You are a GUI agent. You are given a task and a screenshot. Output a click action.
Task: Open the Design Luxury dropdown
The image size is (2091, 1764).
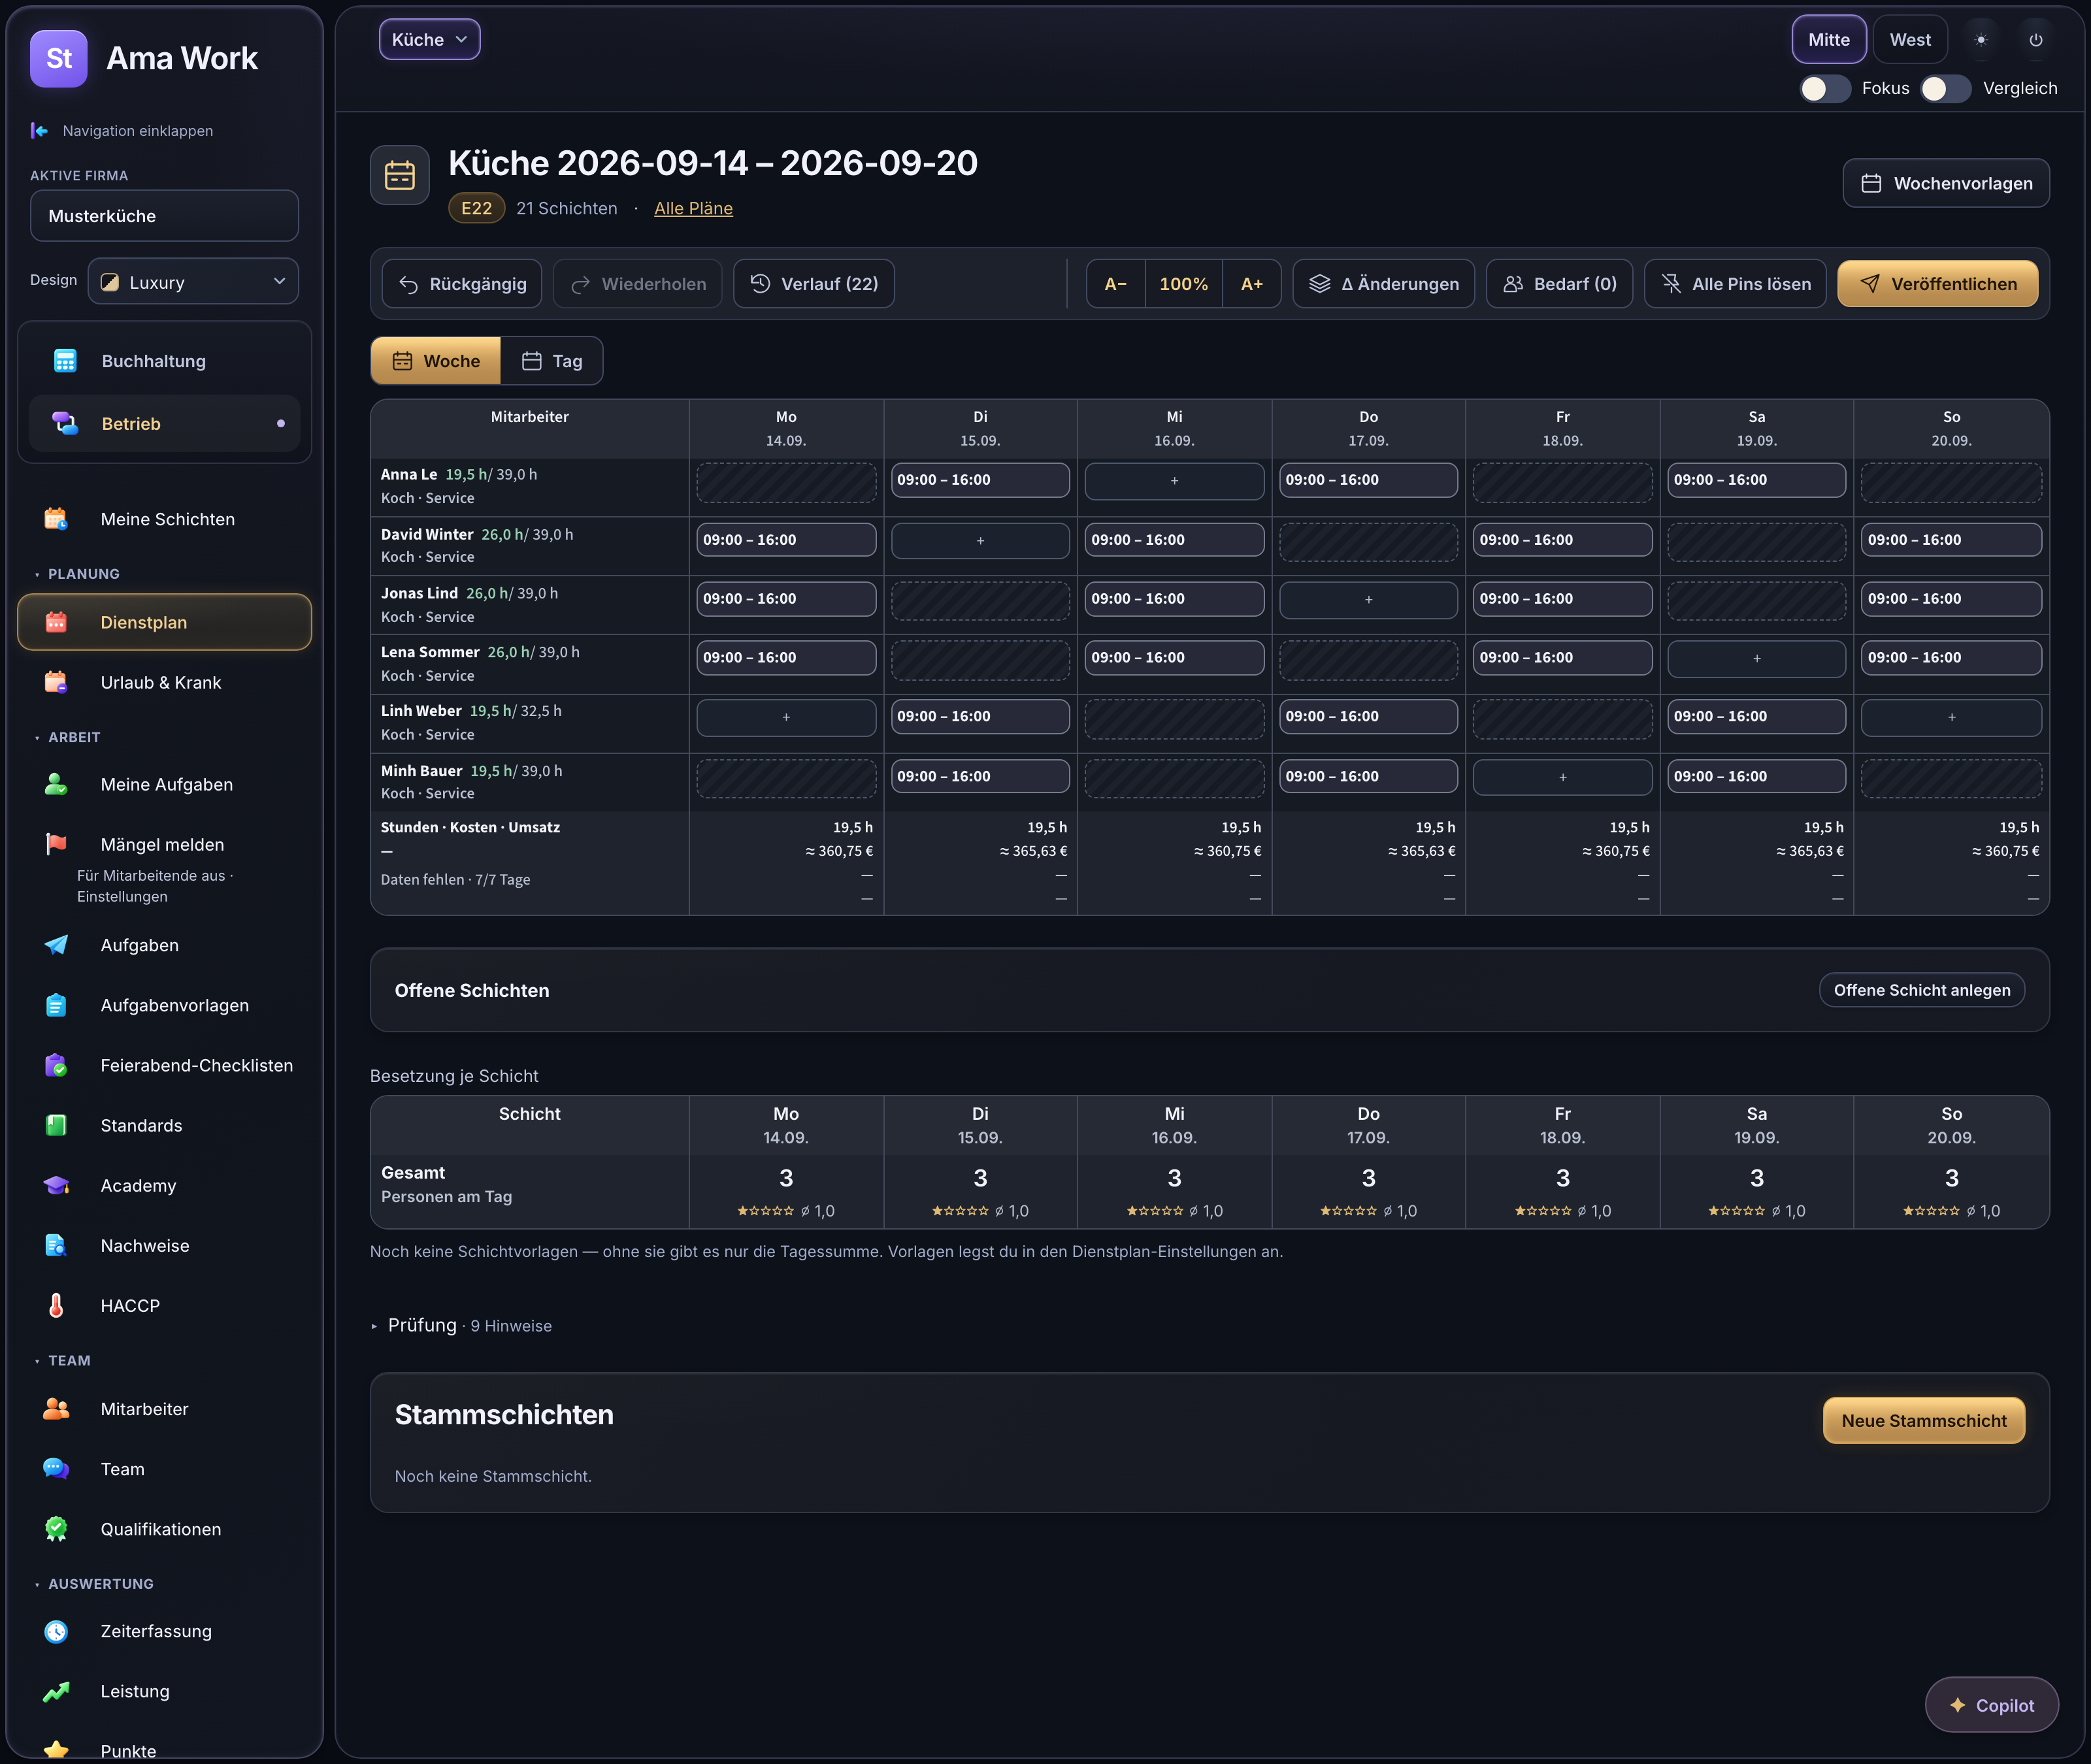click(x=193, y=282)
